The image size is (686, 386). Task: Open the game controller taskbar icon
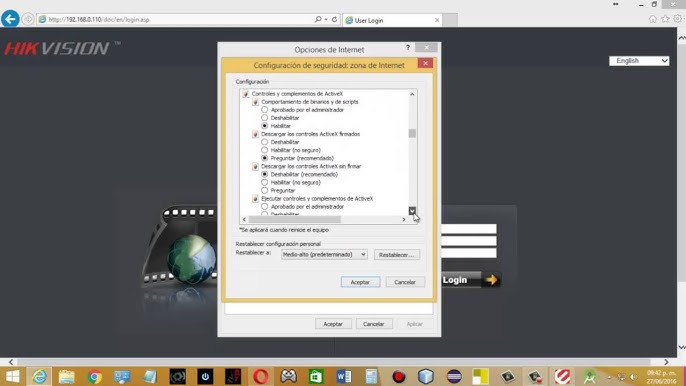pos(288,376)
